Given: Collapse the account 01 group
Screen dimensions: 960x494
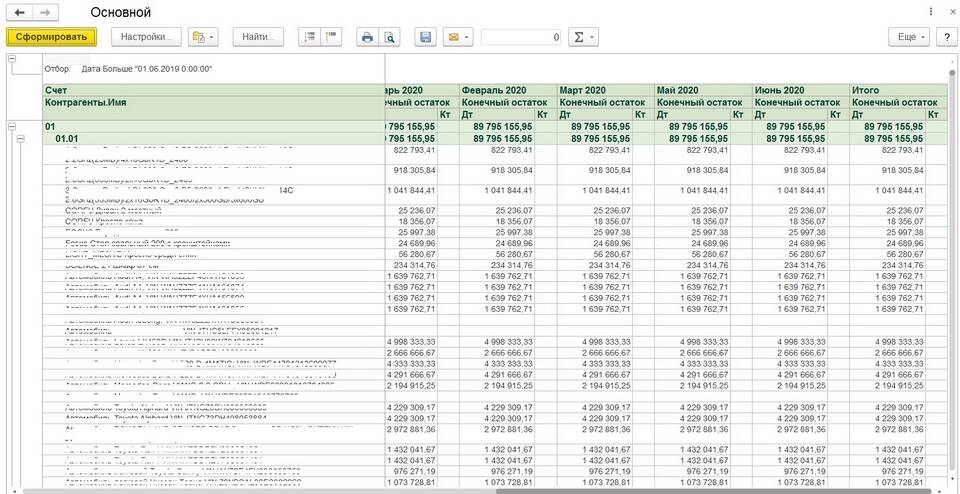Looking at the screenshot, I should click(12, 127).
